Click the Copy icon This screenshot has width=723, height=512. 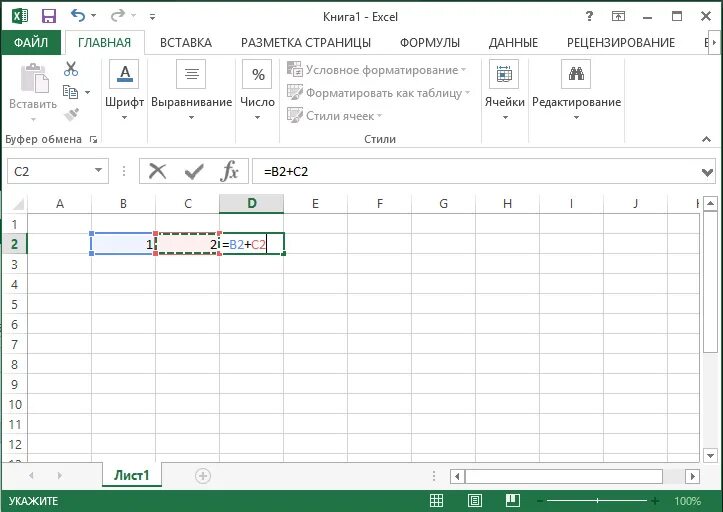[71, 92]
